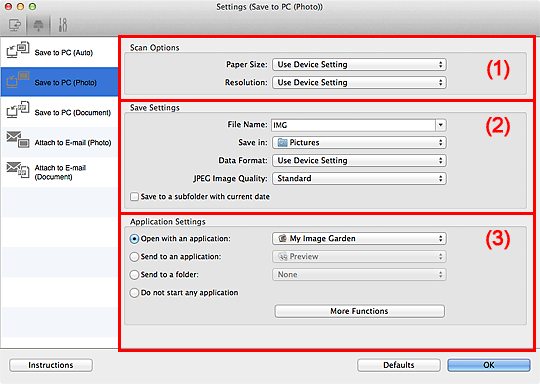
Task: Open the Data Format dropdown
Action: click(x=359, y=160)
